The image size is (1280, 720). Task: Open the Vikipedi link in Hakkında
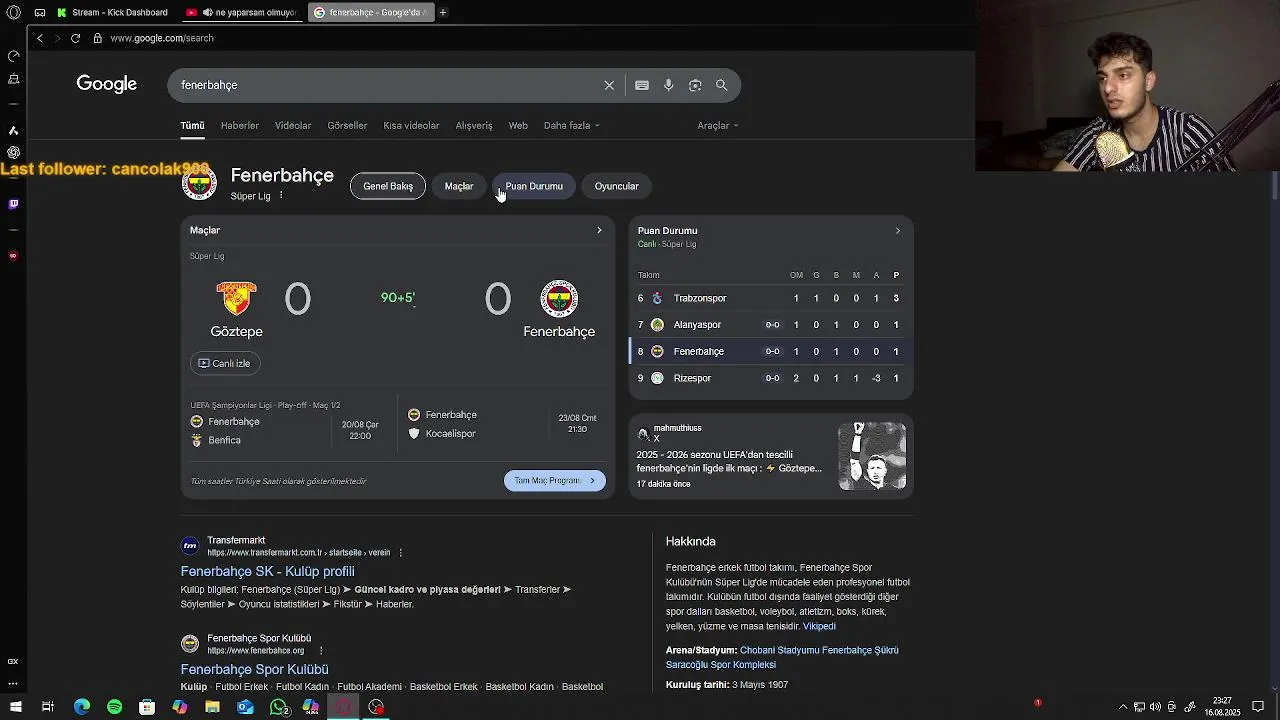click(819, 626)
